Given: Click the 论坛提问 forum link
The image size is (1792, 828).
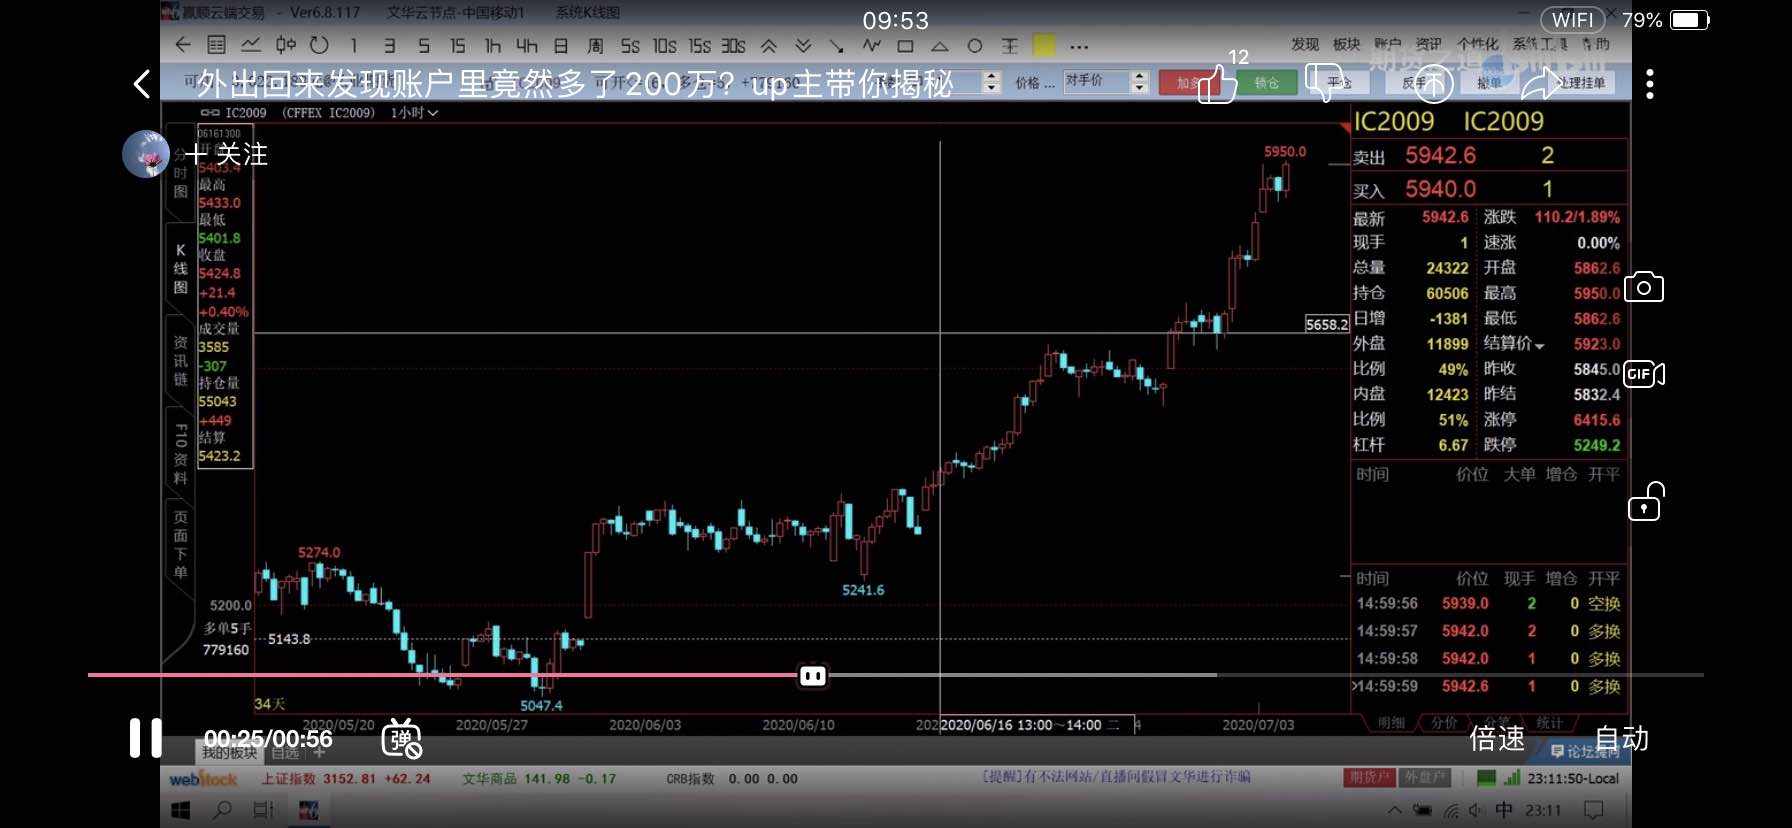Looking at the screenshot, I should [x=1585, y=751].
